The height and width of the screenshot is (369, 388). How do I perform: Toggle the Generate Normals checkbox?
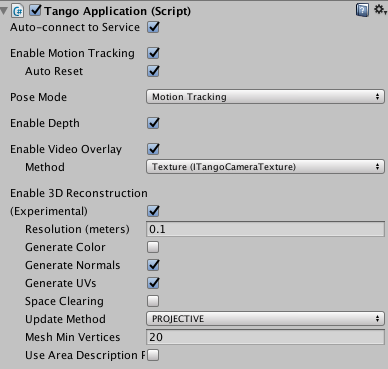(x=153, y=265)
